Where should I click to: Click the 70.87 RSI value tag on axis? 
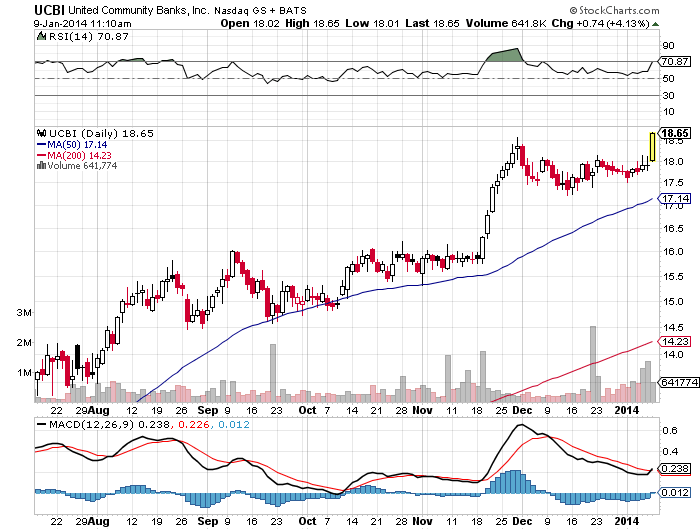pos(675,62)
